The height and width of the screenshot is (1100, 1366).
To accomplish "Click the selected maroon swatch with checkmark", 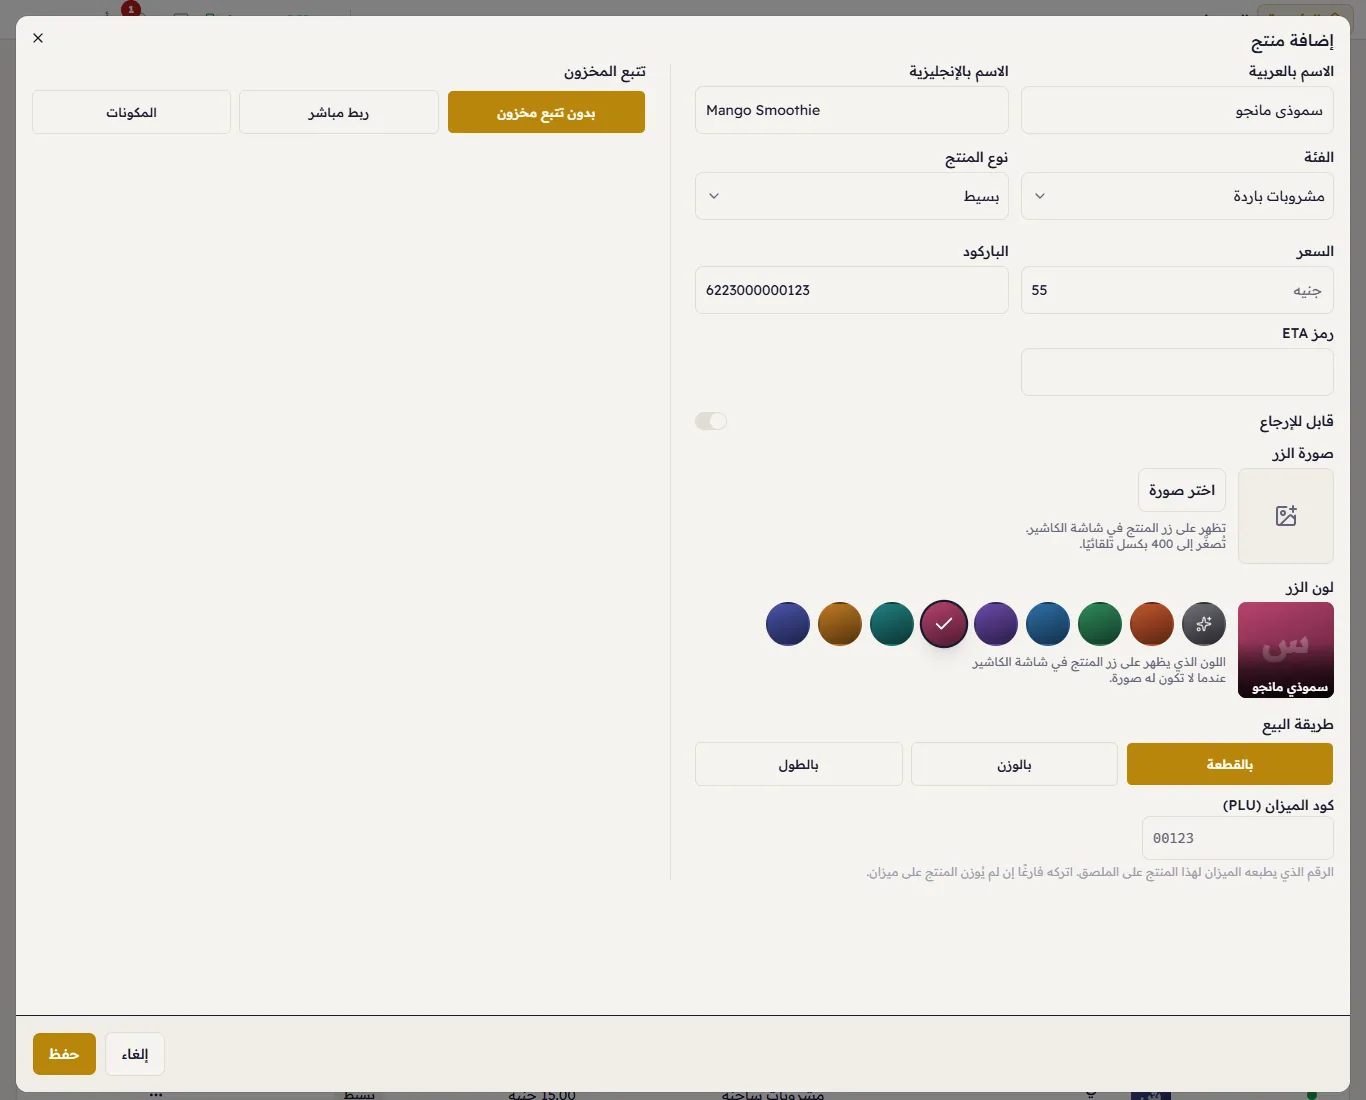I will click(944, 624).
